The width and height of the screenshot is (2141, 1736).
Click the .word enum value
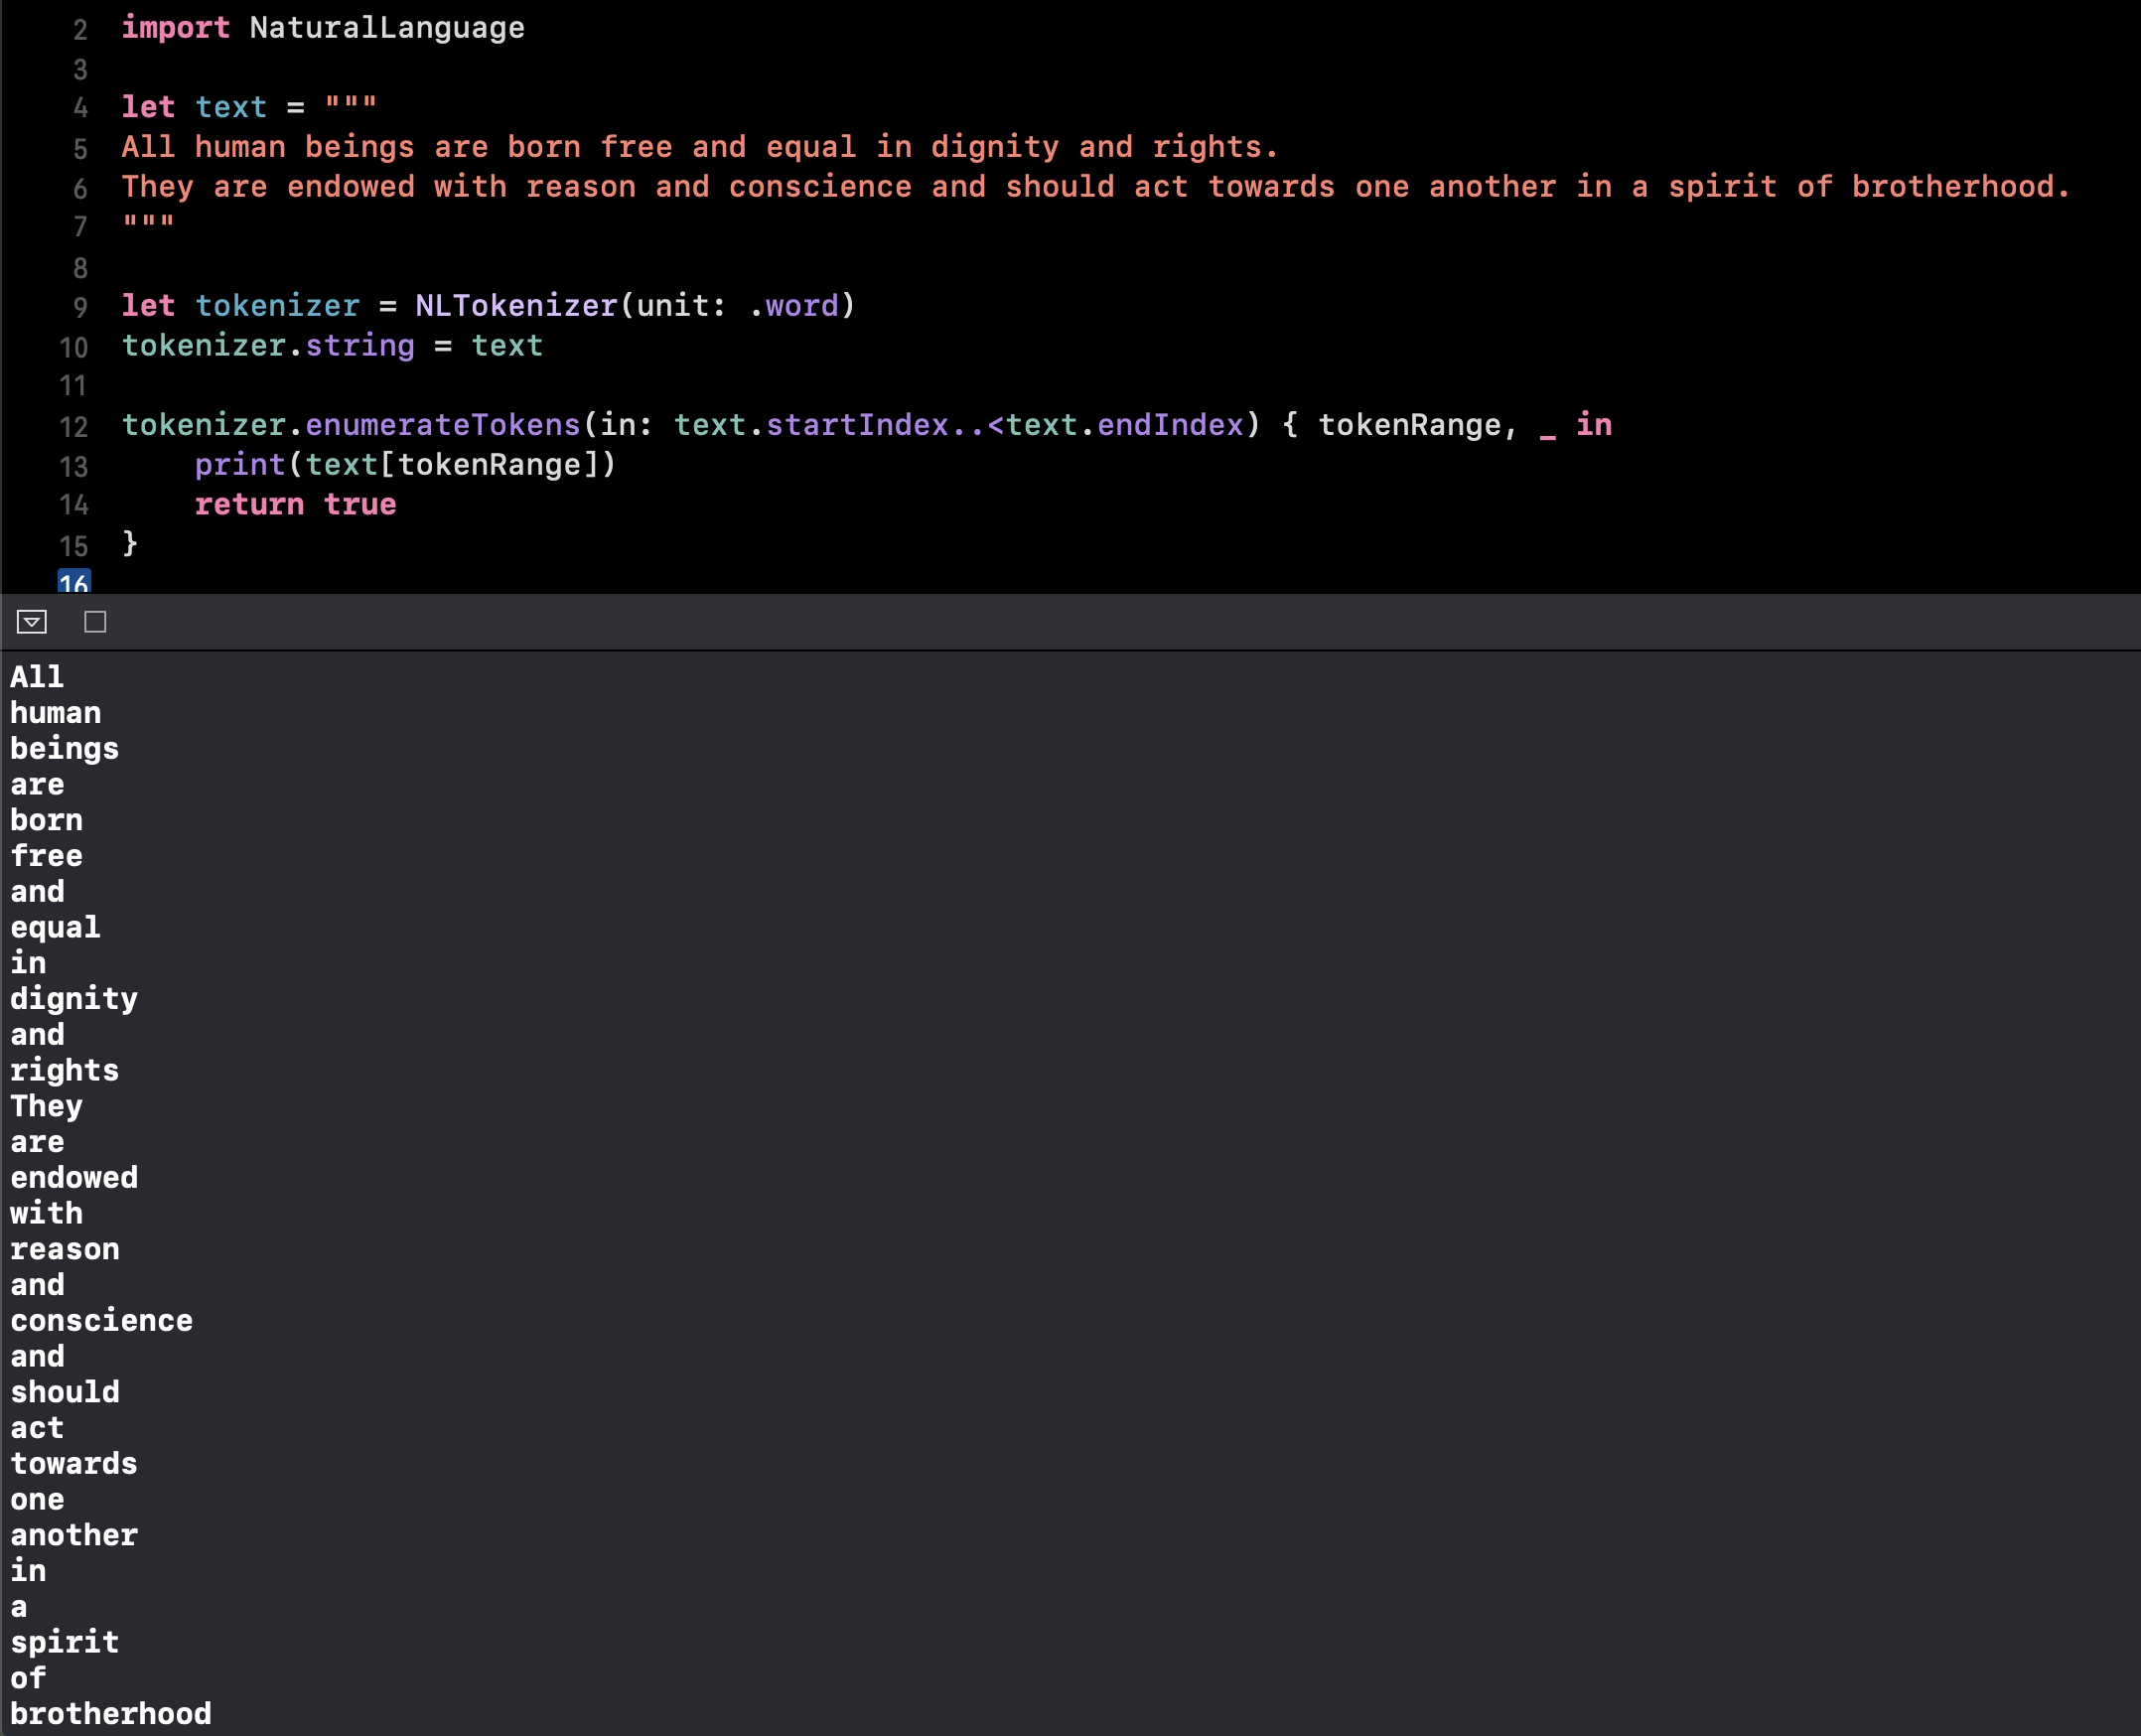[x=800, y=306]
